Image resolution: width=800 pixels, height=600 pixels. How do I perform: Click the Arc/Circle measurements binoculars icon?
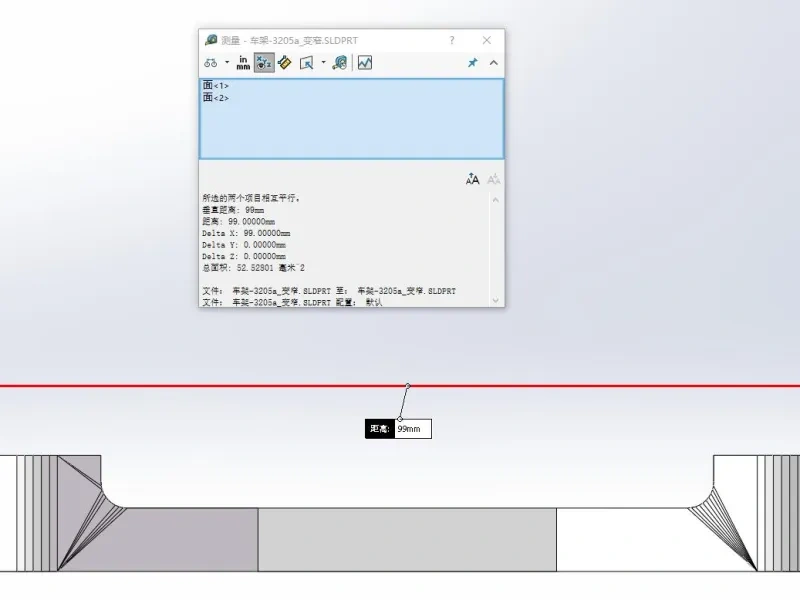coord(211,62)
